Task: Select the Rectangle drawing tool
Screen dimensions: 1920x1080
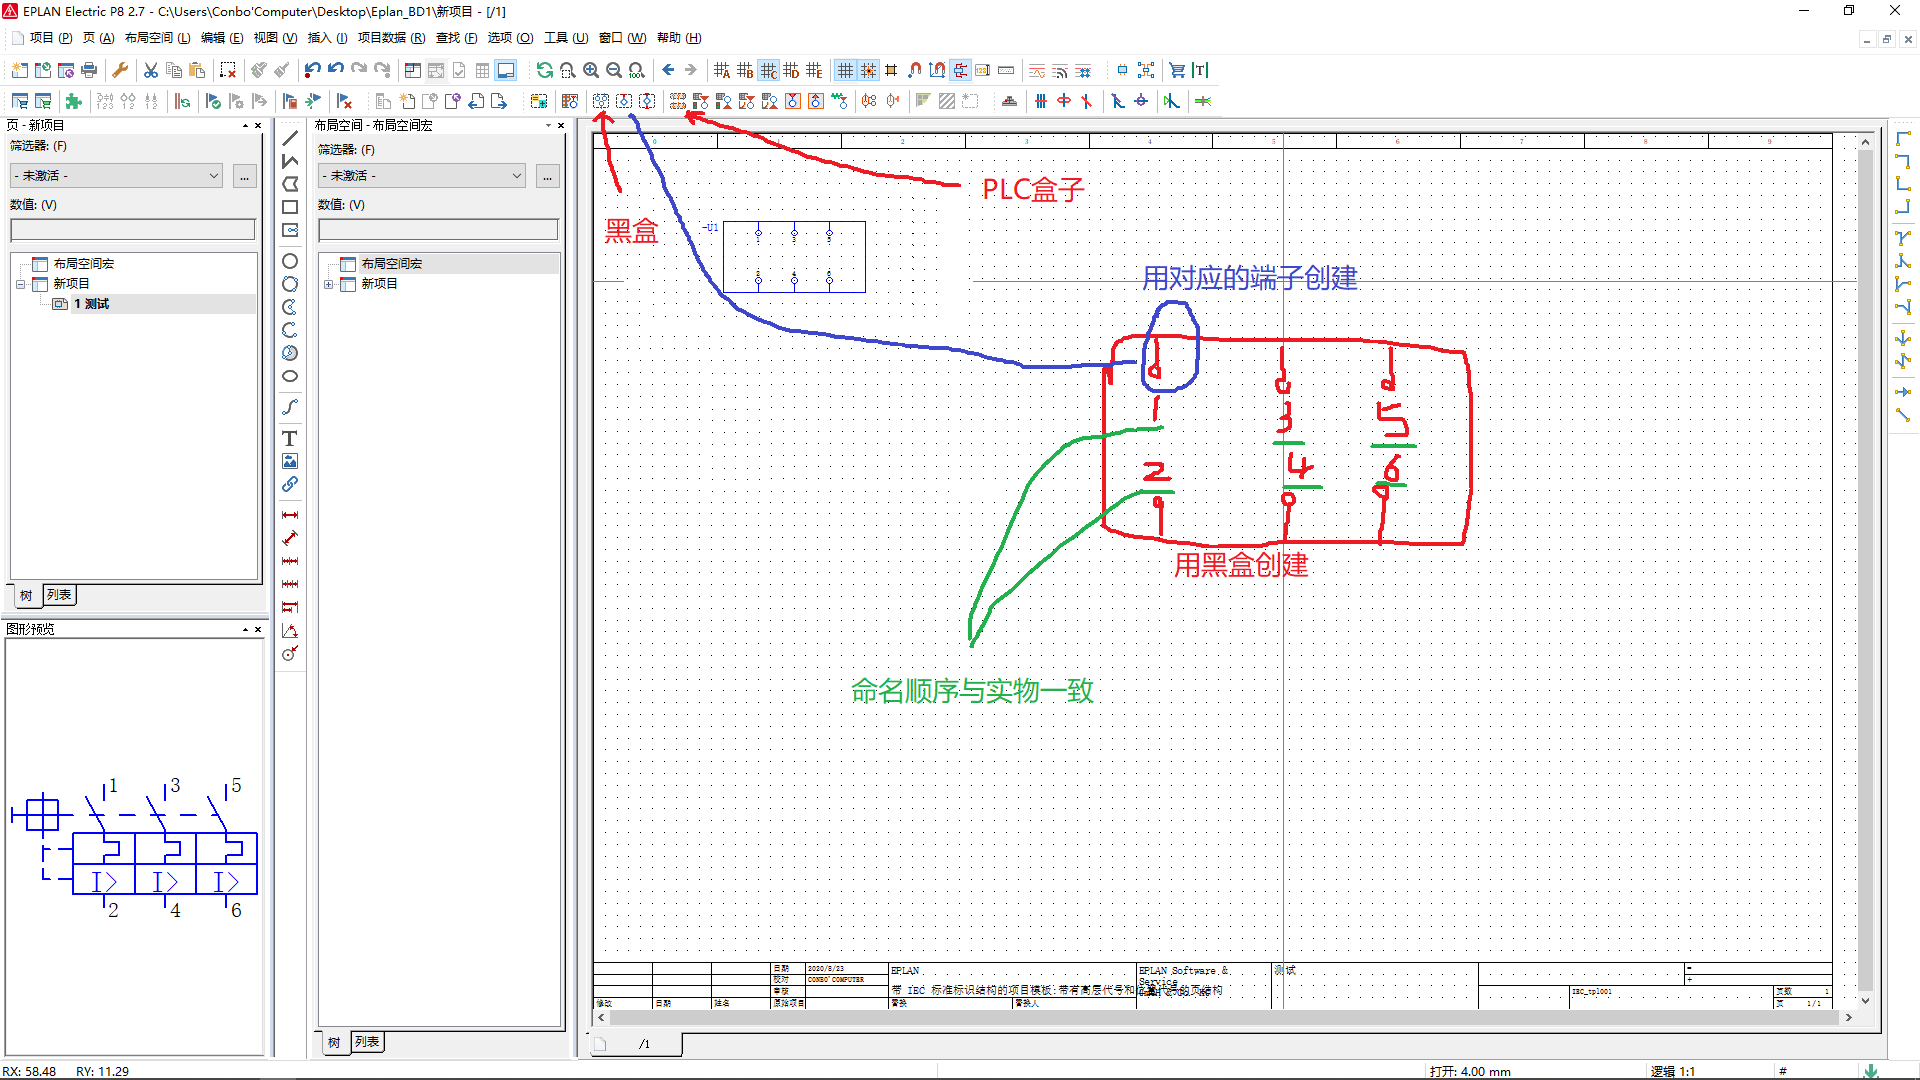Action: [x=290, y=206]
